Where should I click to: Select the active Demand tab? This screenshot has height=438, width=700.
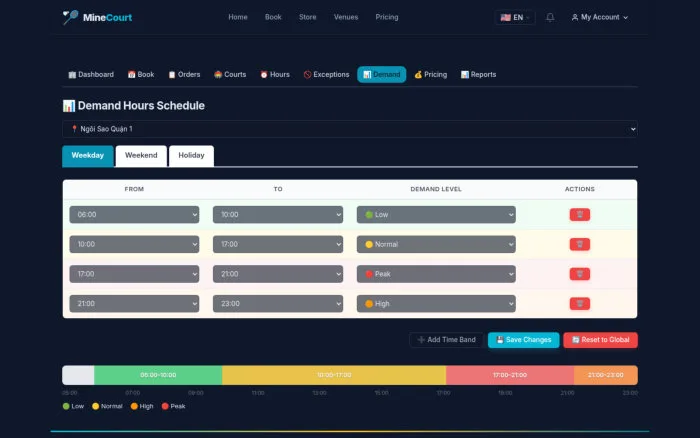click(x=382, y=75)
